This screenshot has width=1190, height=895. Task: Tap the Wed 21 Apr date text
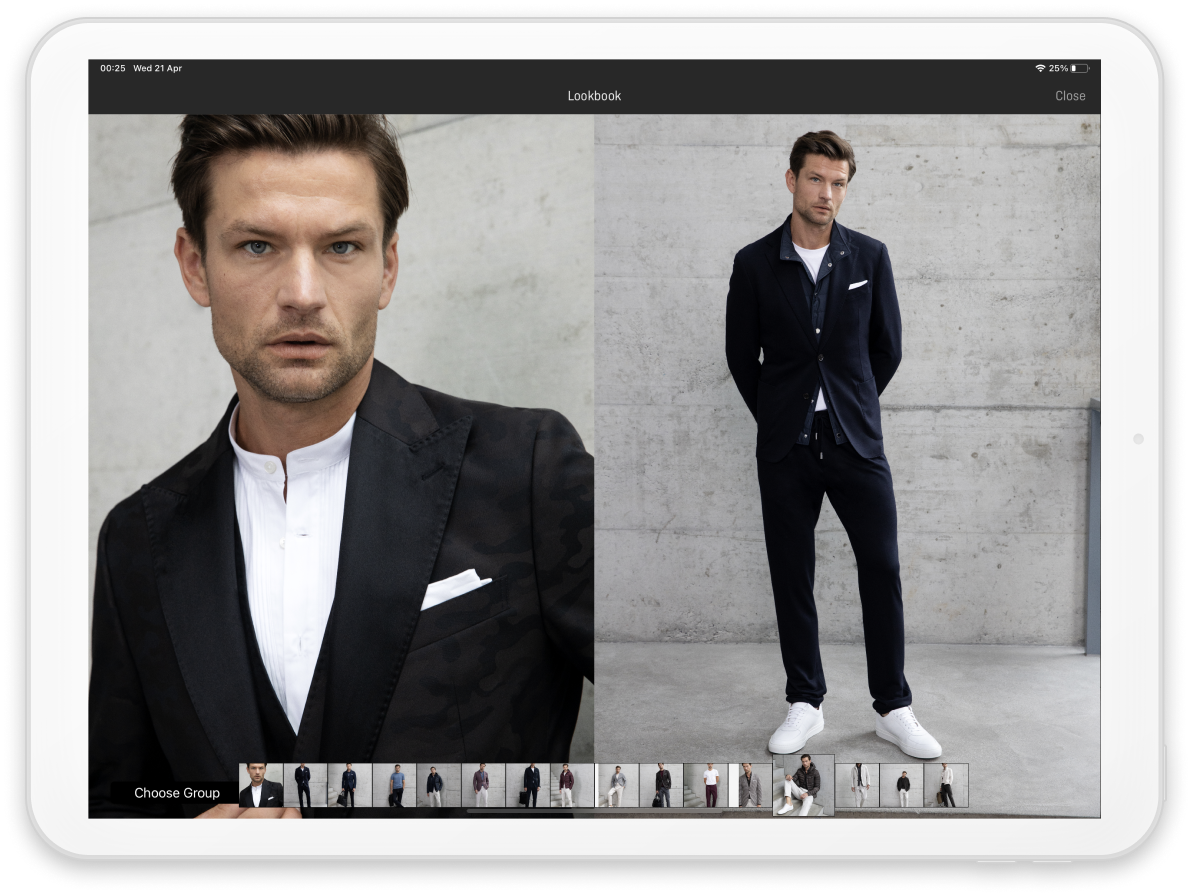[x=158, y=68]
